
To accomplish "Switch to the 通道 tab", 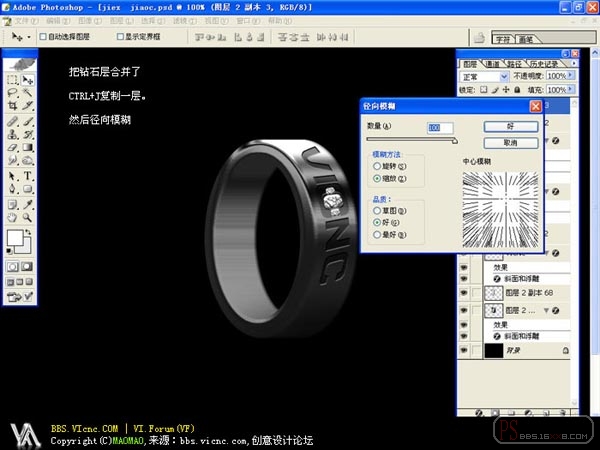I will click(x=492, y=64).
